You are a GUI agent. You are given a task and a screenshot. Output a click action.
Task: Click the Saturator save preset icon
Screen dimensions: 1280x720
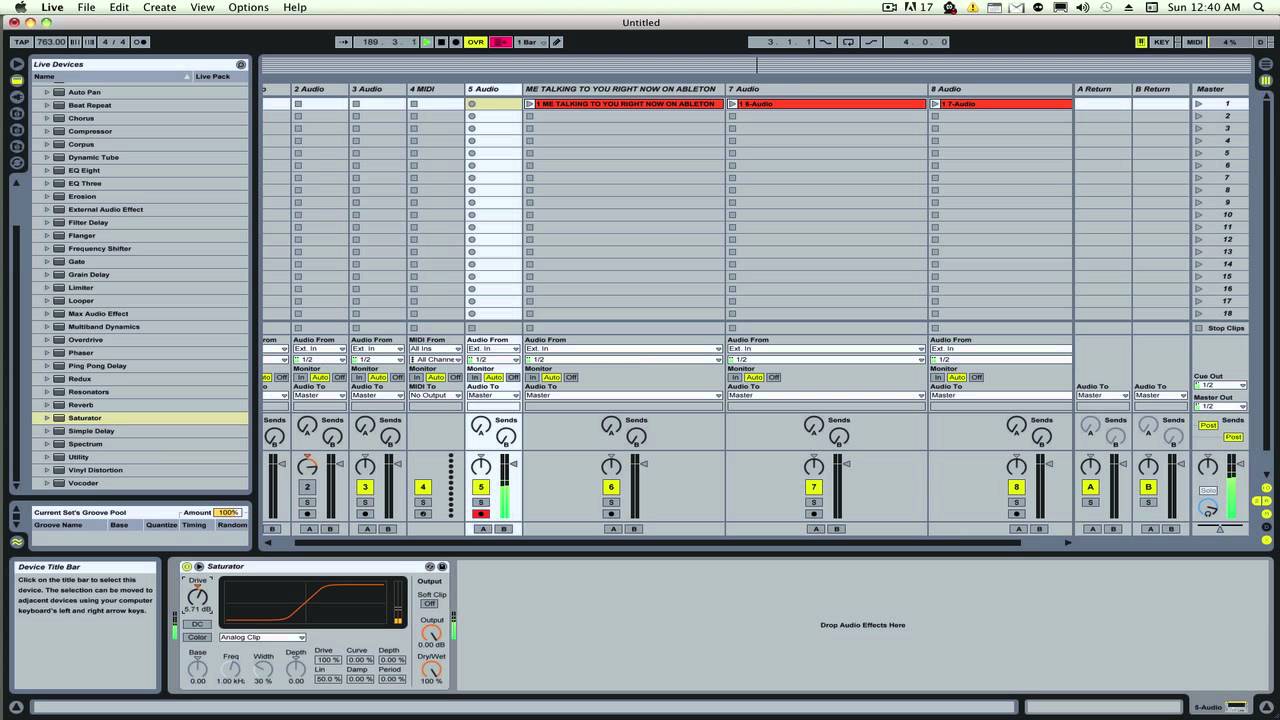pos(442,567)
